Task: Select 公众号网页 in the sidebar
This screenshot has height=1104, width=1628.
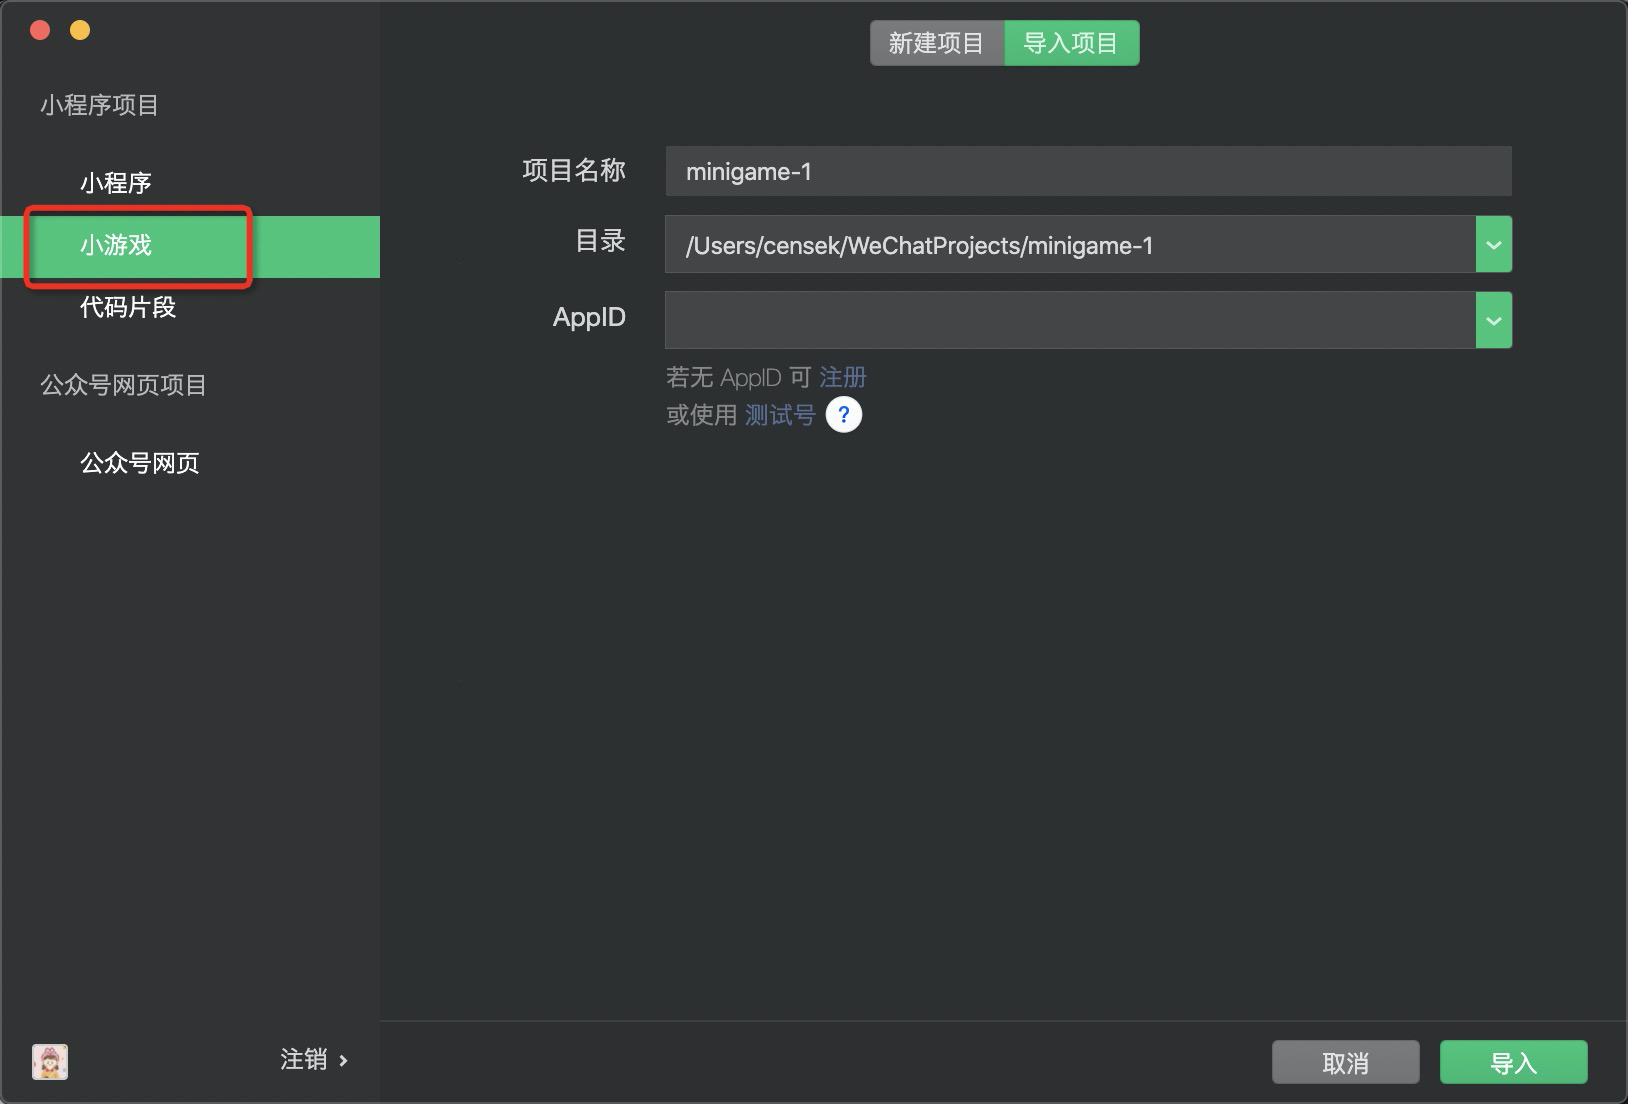Action: click(140, 462)
